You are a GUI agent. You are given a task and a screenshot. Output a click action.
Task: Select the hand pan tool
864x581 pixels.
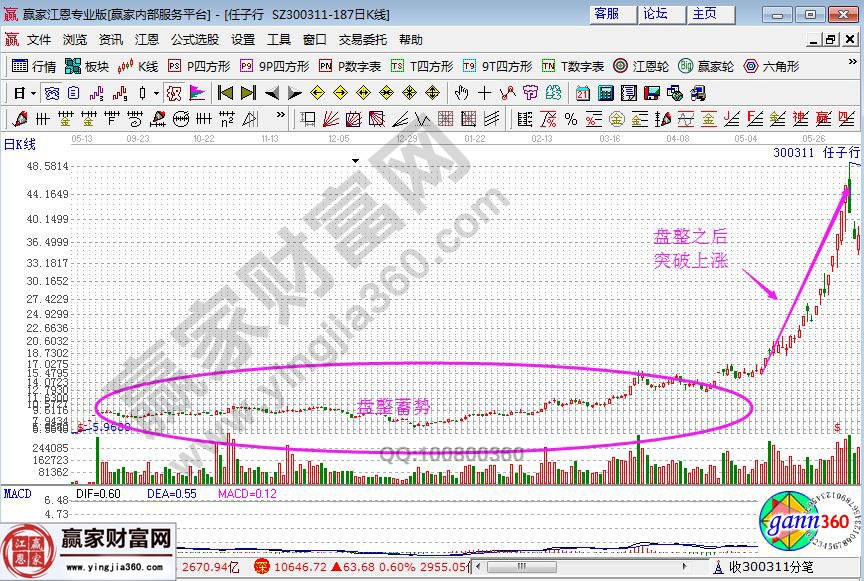click(x=461, y=93)
